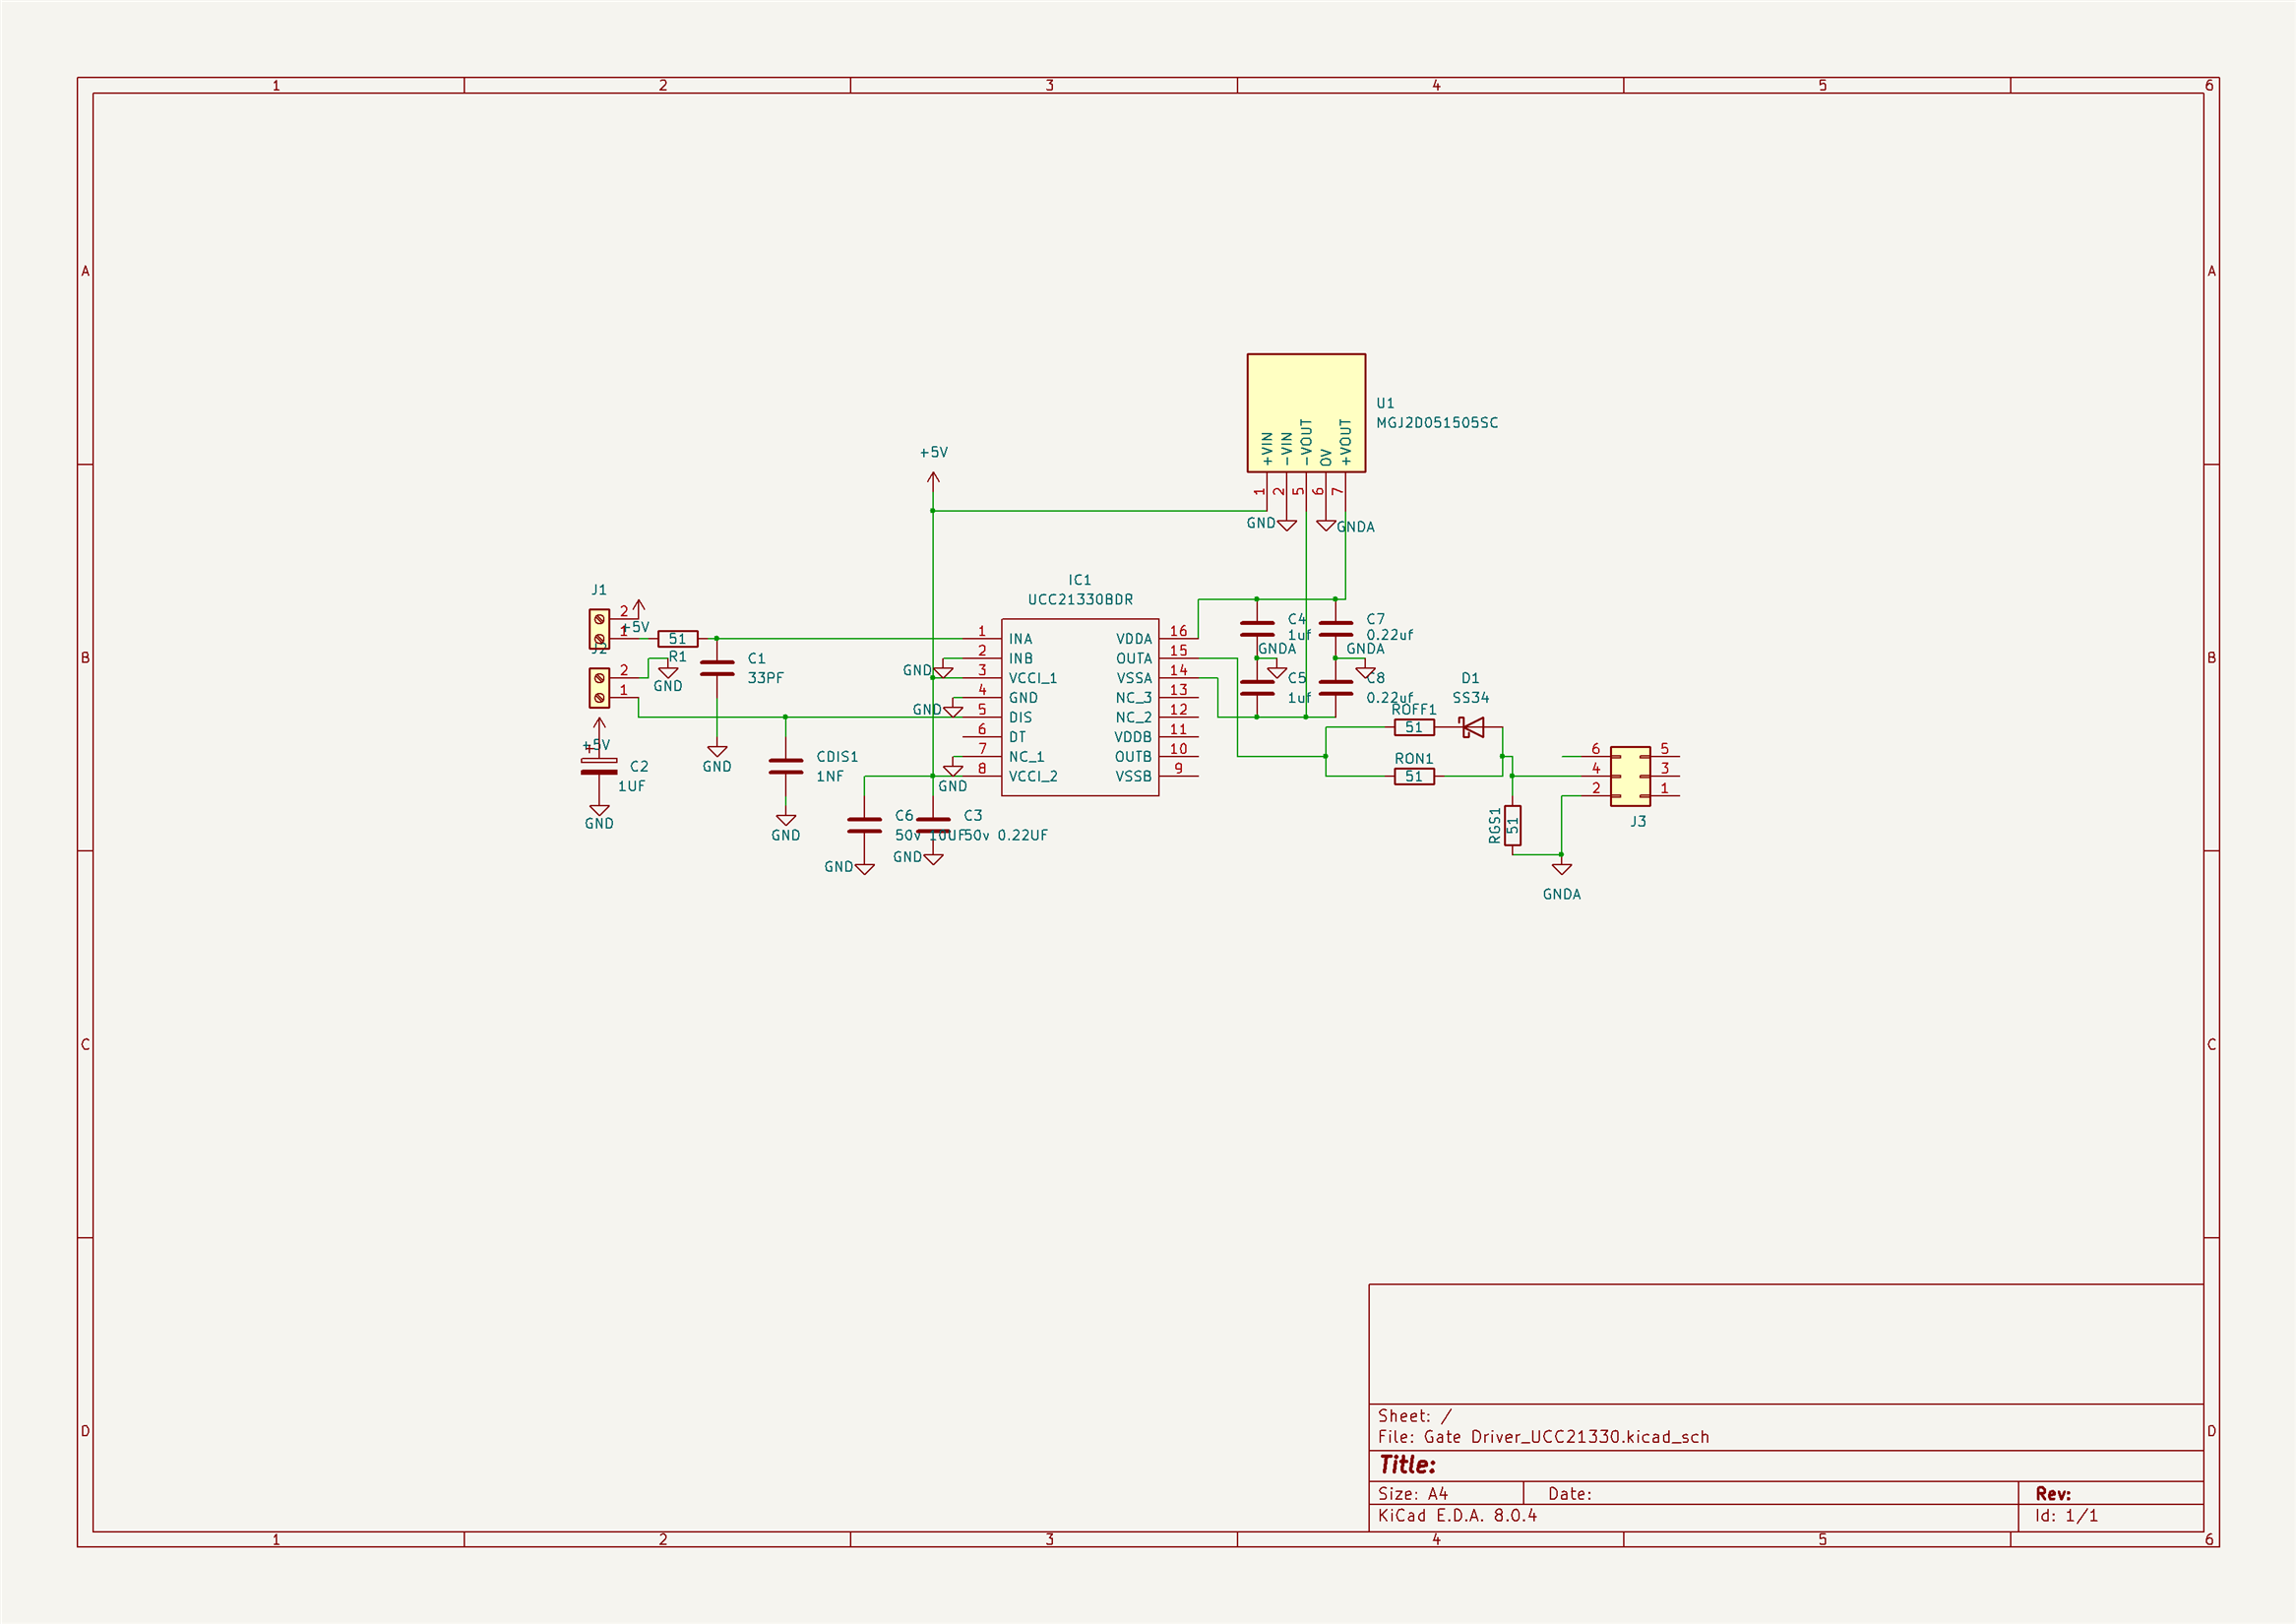Click the C8 0.22uf capacitor symbol
This screenshot has width=2296, height=1624.
pyautogui.click(x=1335, y=688)
